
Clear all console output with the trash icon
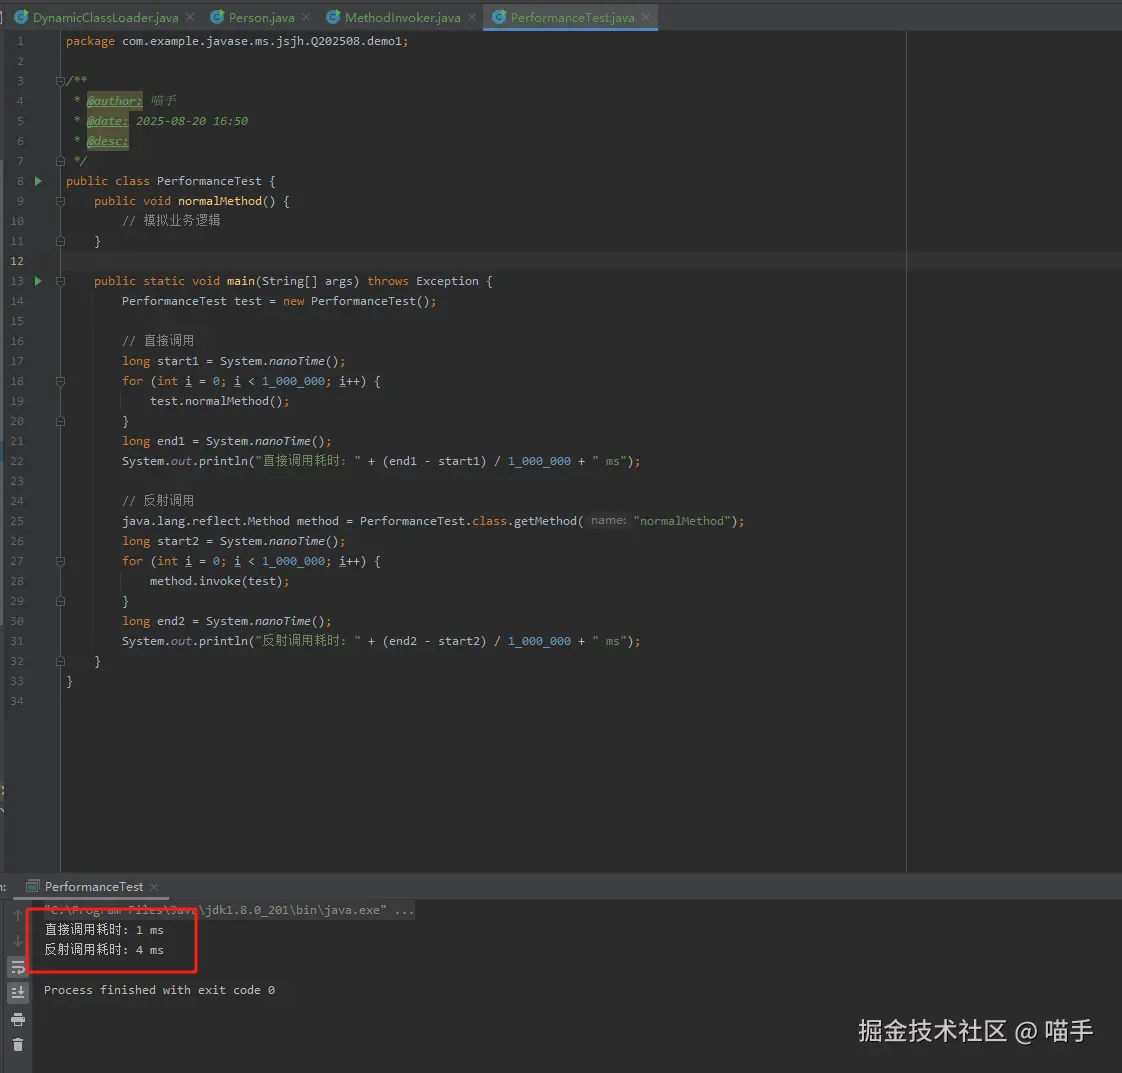[x=18, y=1045]
